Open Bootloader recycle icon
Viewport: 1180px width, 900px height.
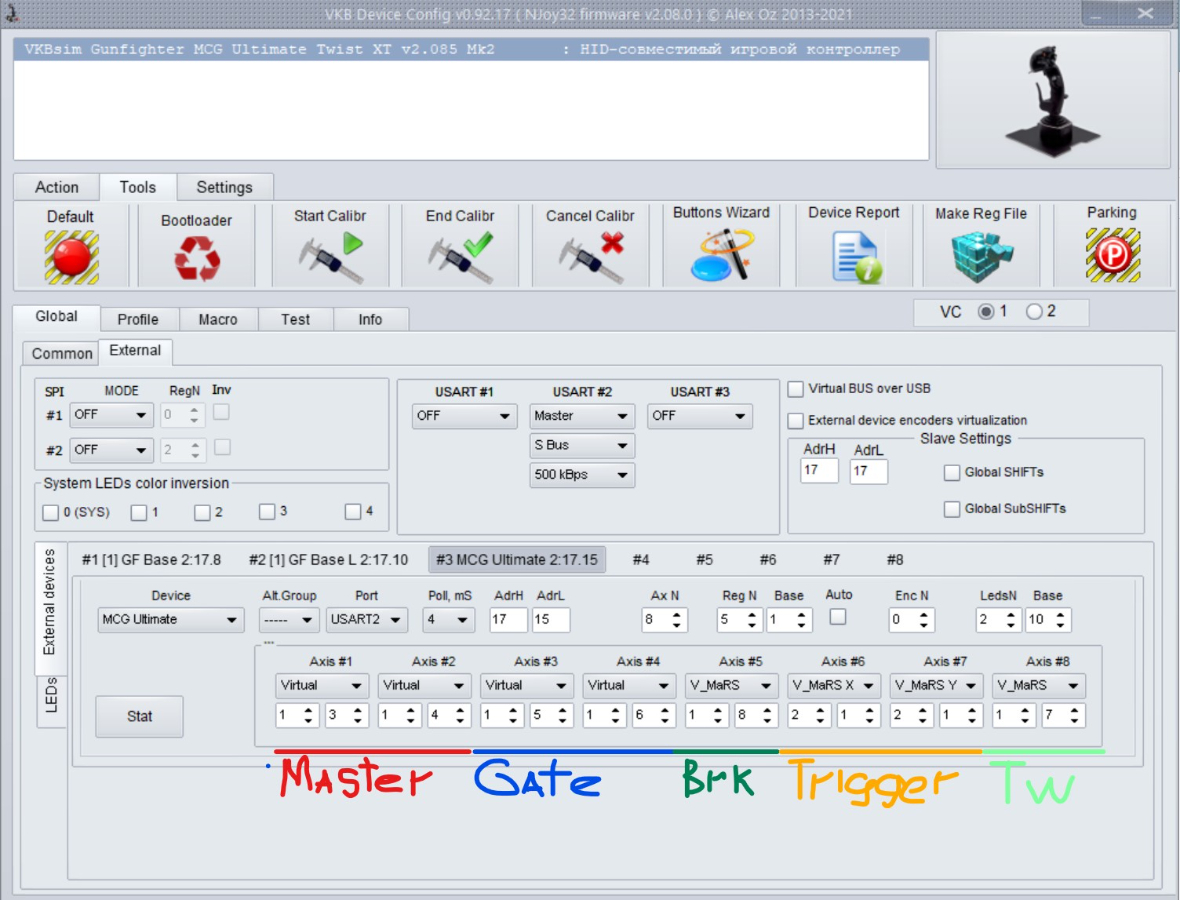197,258
